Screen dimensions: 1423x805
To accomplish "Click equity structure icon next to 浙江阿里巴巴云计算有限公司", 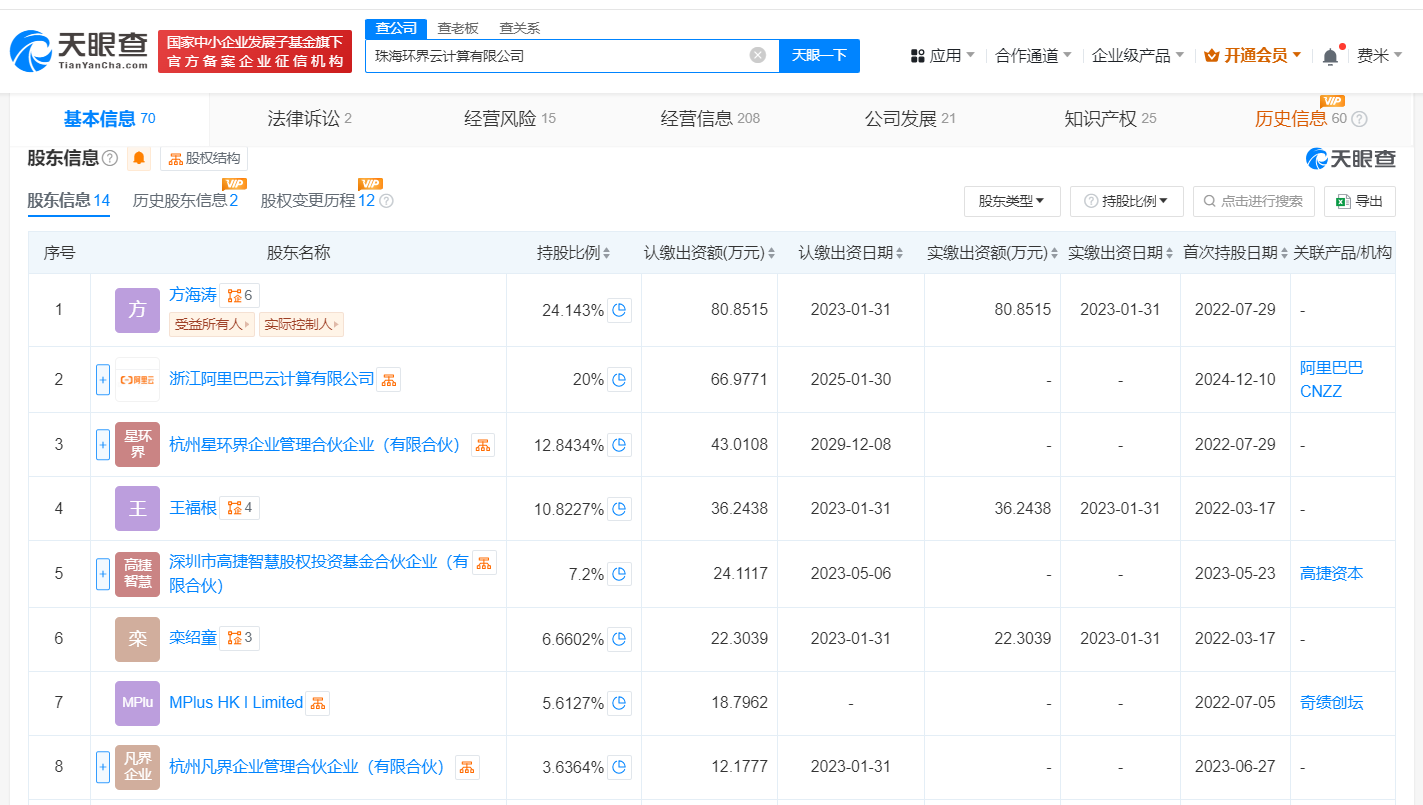I will [389, 380].
